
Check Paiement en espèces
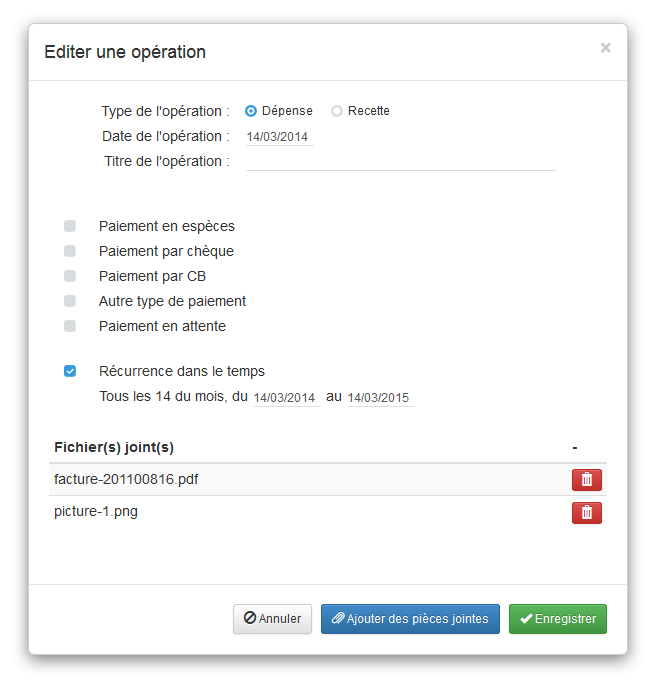click(x=70, y=226)
